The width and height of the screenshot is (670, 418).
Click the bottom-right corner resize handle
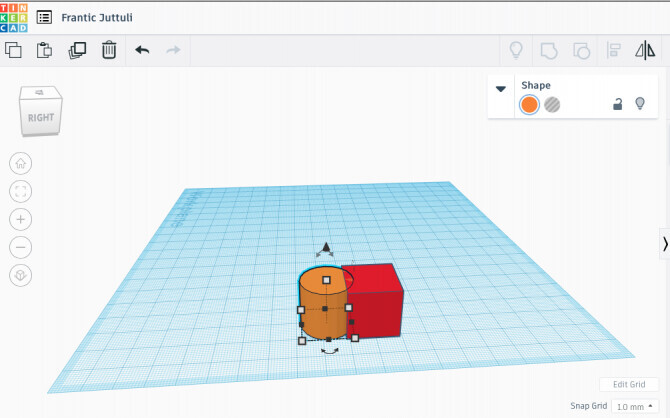click(355, 338)
